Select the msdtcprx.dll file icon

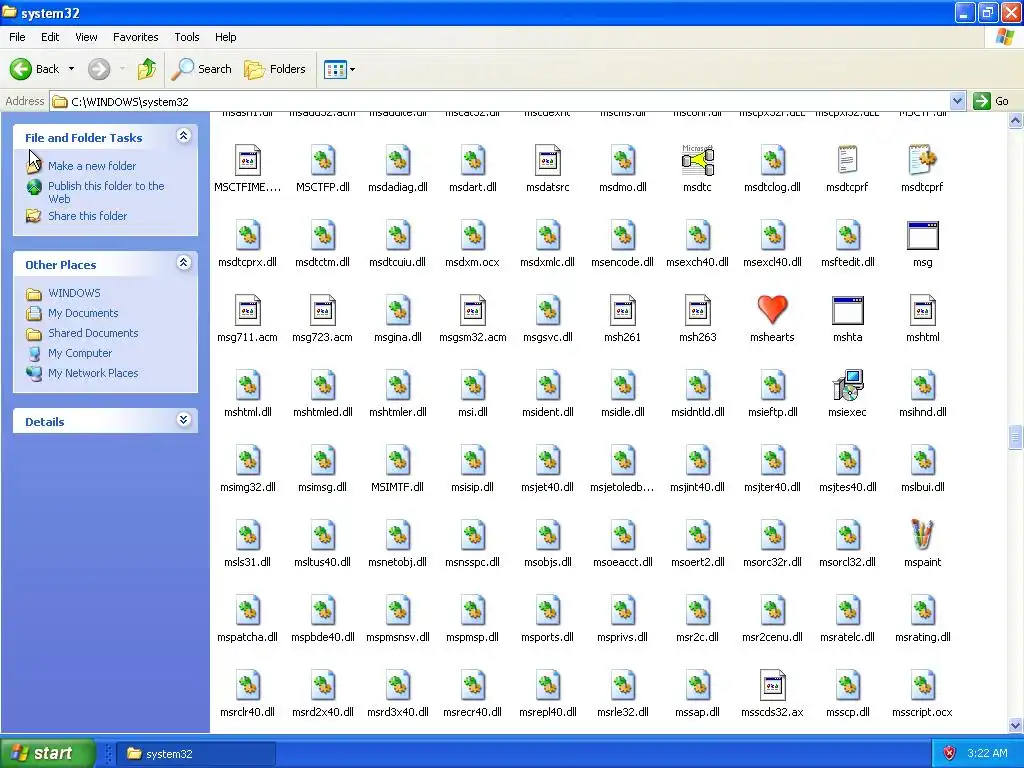pyautogui.click(x=248, y=235)
